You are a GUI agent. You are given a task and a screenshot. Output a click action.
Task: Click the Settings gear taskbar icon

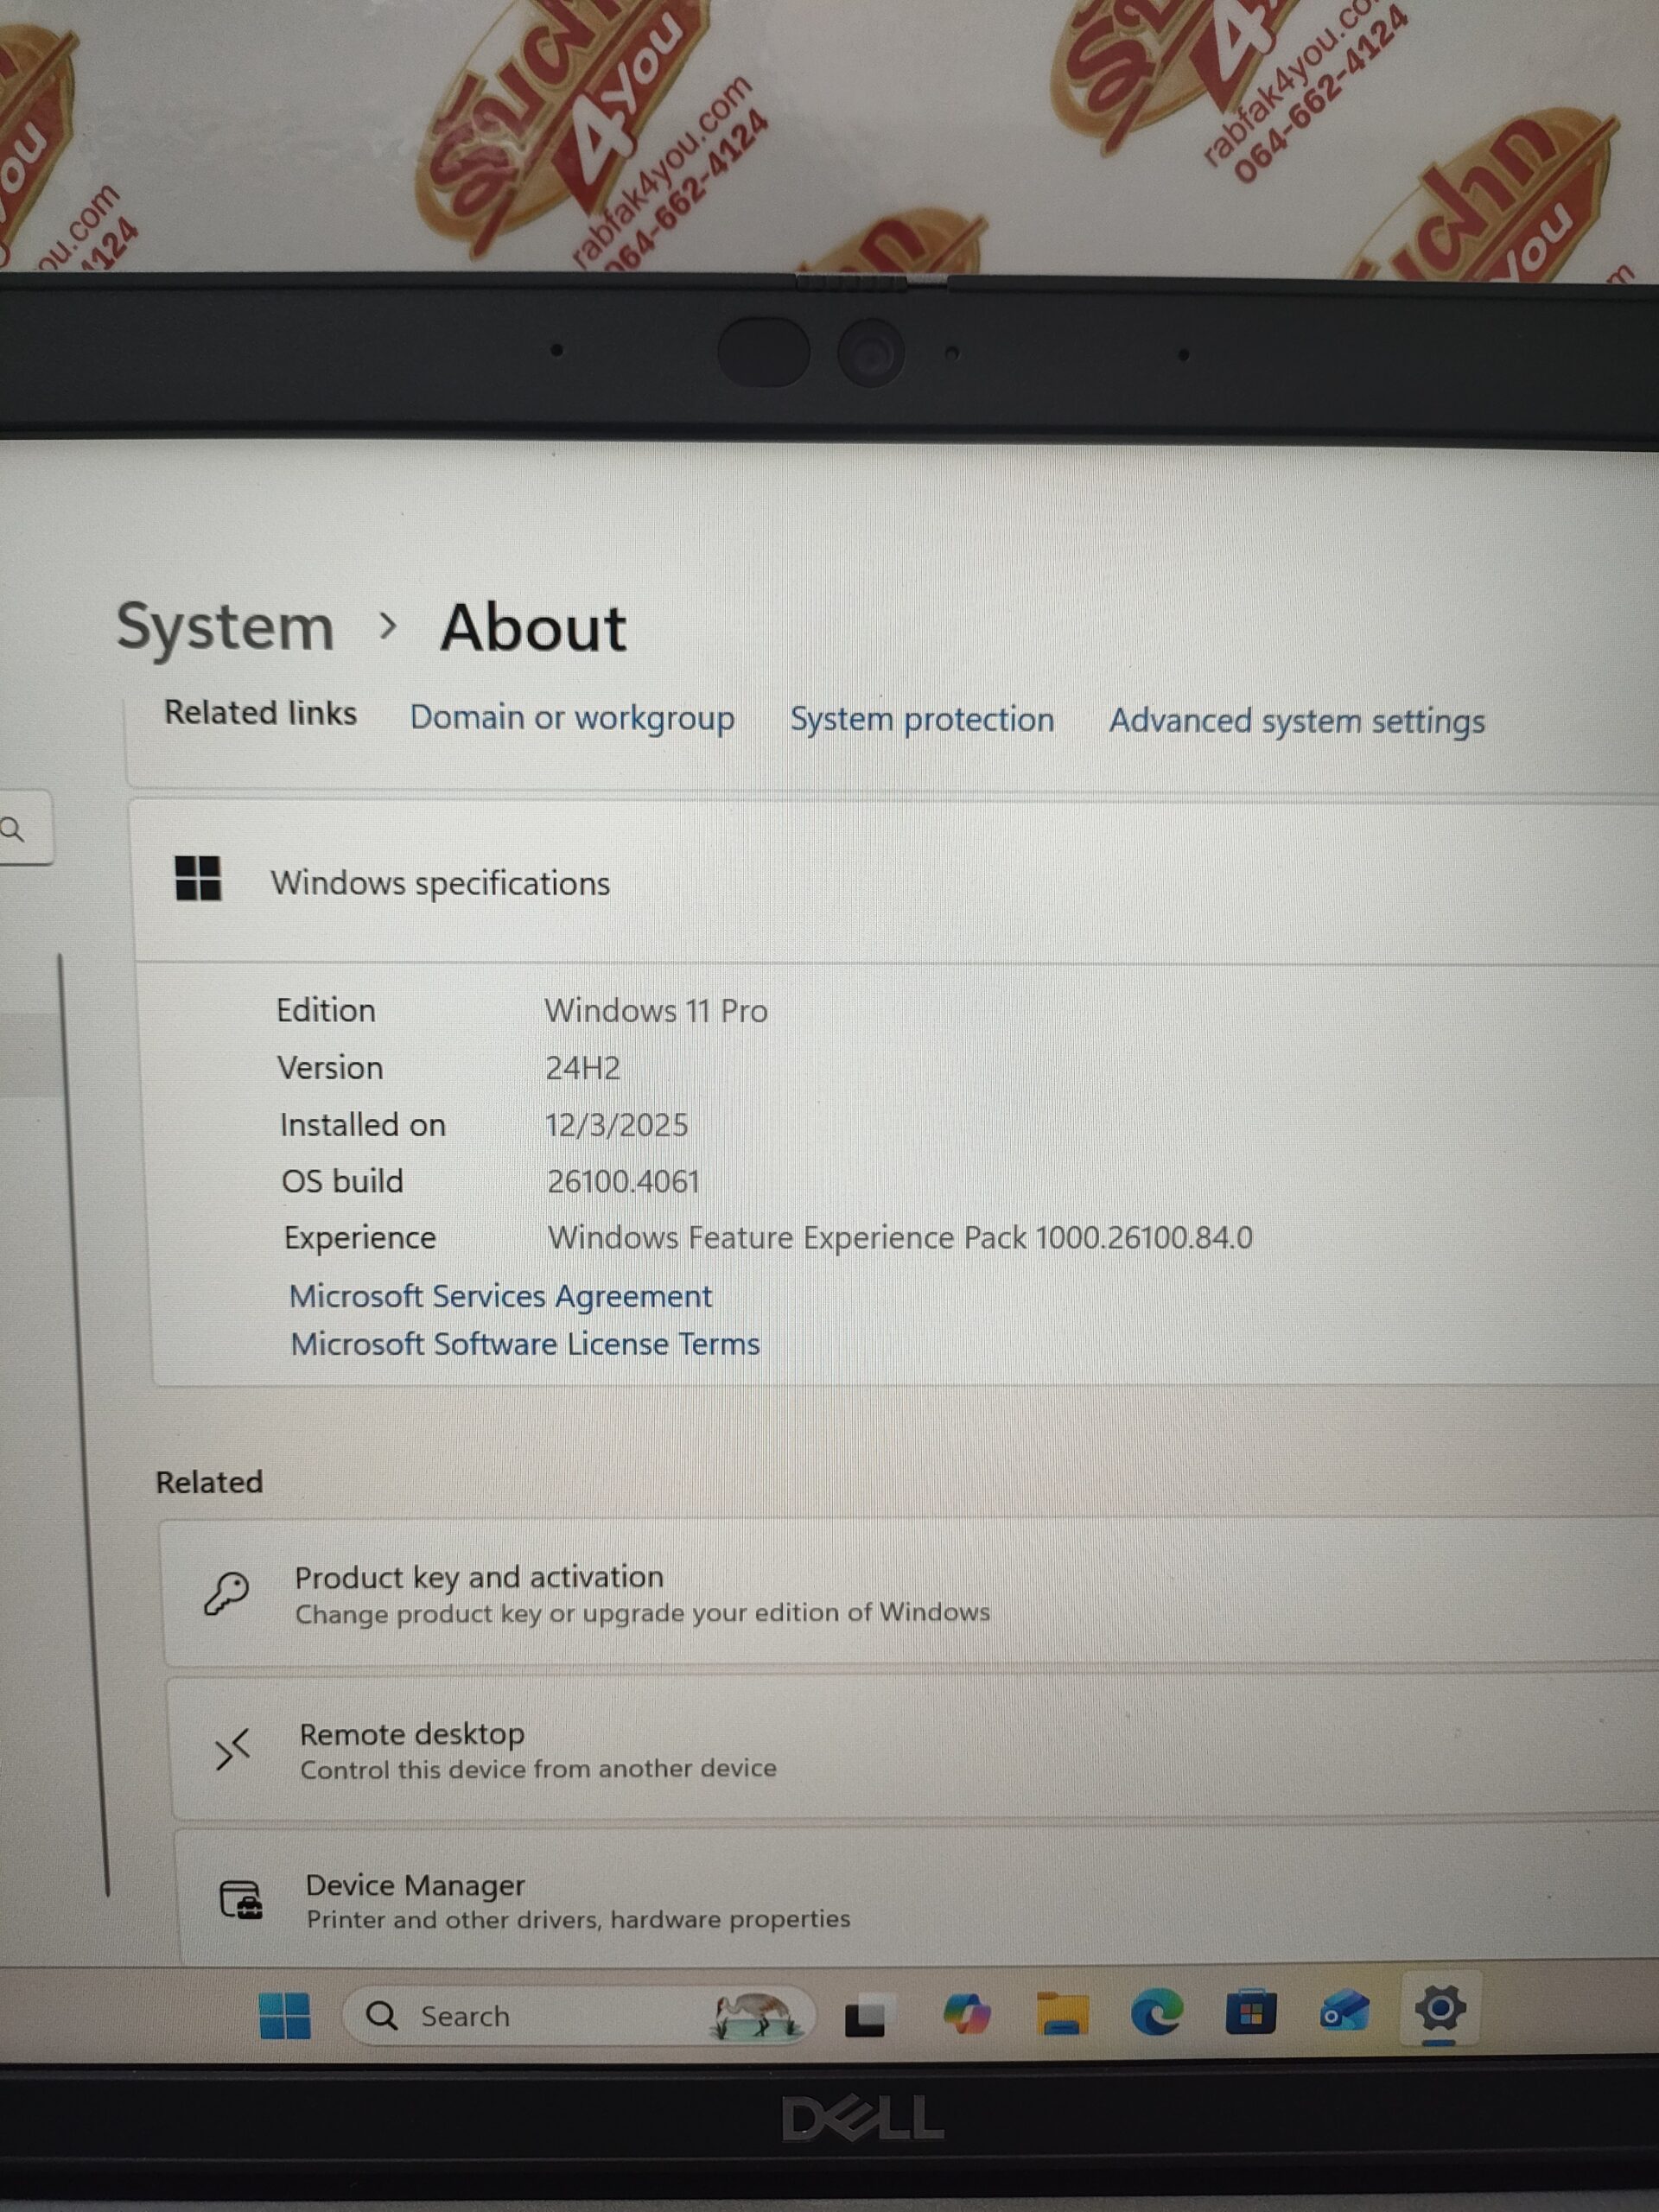pos(1439,2007)
